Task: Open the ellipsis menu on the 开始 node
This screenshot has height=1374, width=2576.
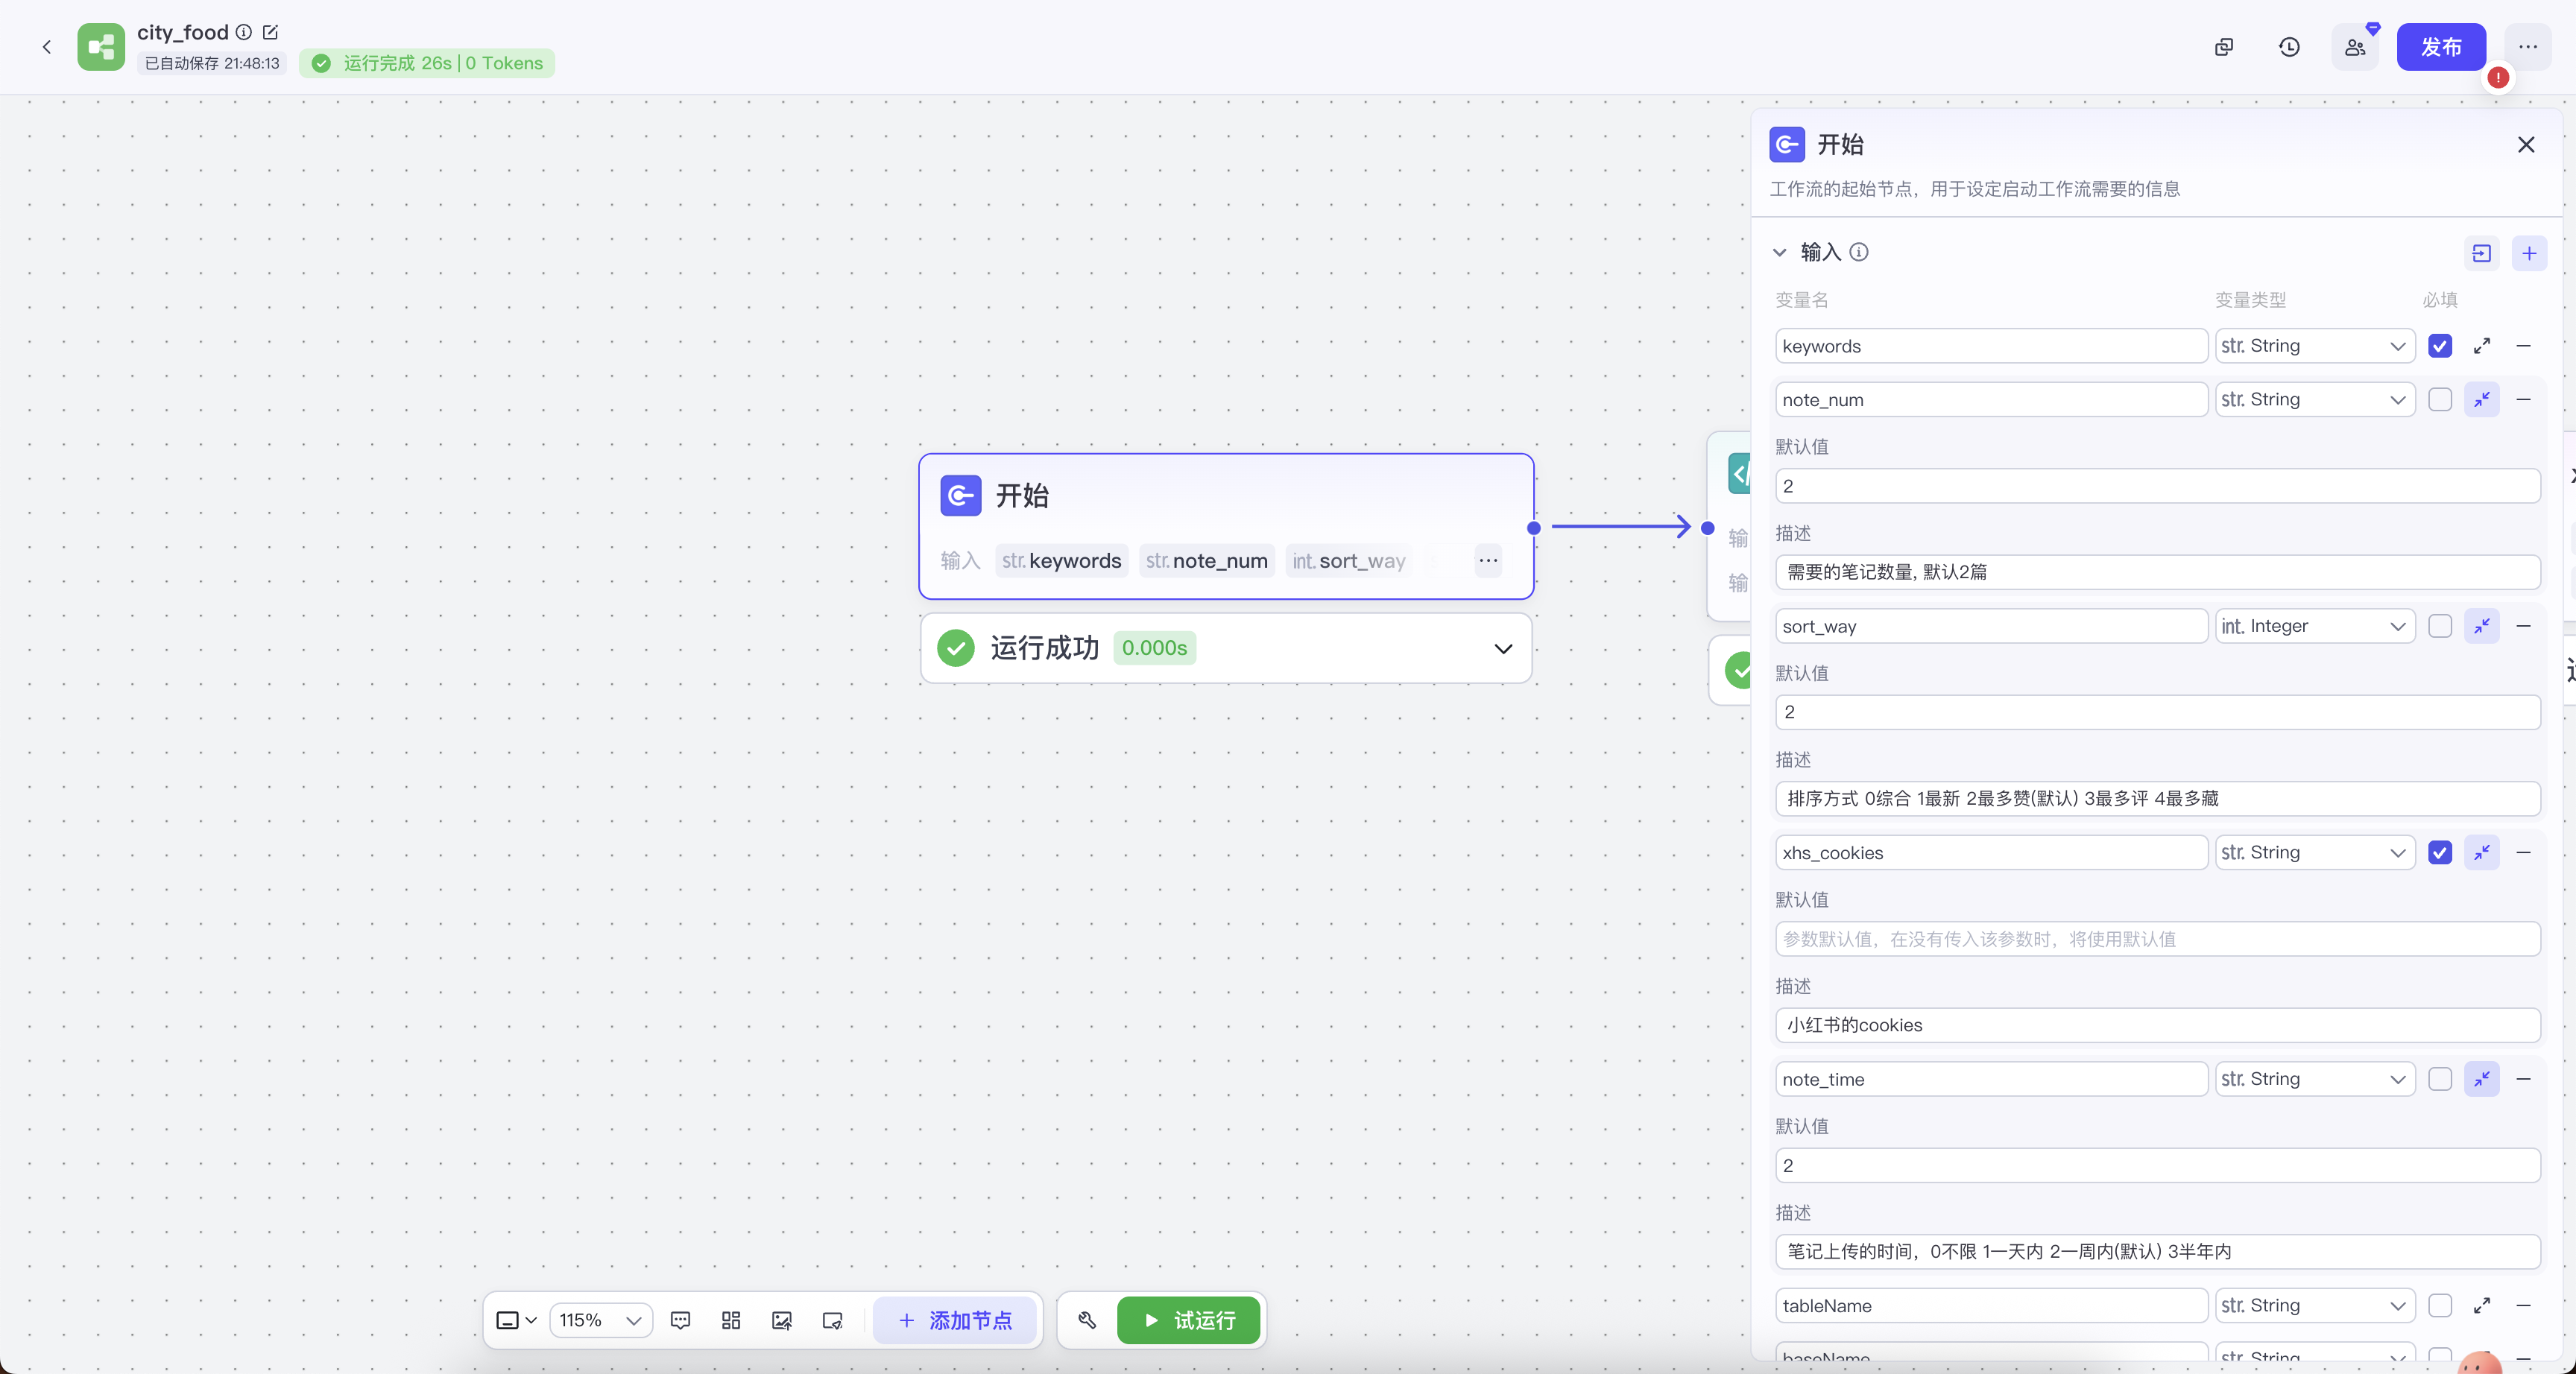Action: coord(1488,560)
